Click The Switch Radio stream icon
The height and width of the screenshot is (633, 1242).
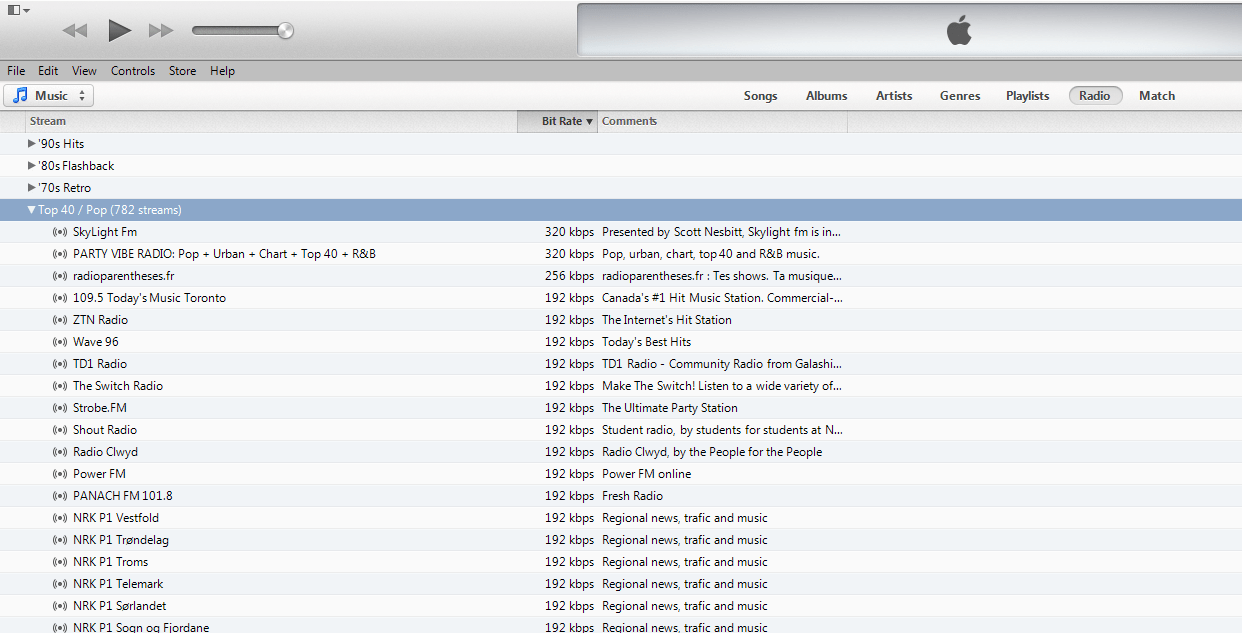point(60,386)
